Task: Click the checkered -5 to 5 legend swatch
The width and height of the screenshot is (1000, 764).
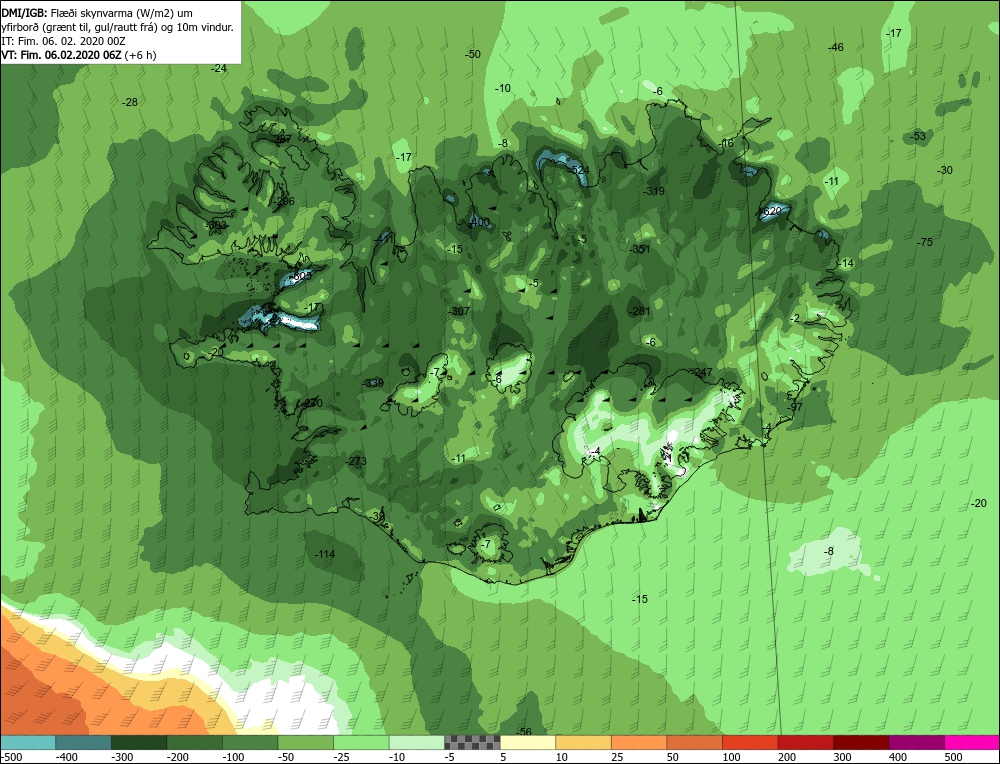Action: click(x=473, y=742)
